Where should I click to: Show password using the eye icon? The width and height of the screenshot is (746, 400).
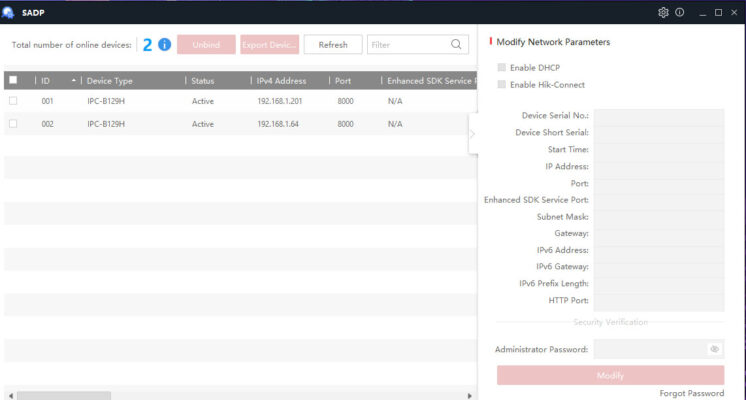pos(715,349)
